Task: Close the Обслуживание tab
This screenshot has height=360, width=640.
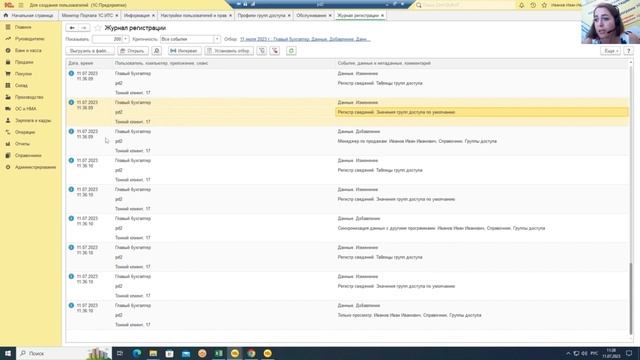Action: tap(330, 16)
